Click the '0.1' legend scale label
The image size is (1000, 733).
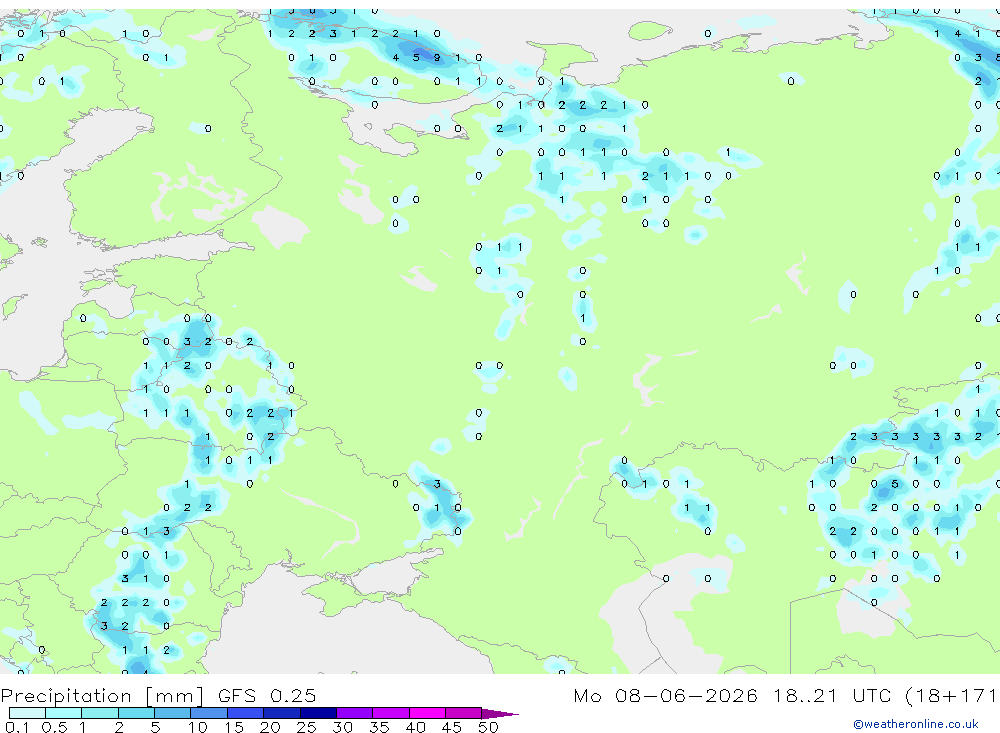[x=16, y=727]
